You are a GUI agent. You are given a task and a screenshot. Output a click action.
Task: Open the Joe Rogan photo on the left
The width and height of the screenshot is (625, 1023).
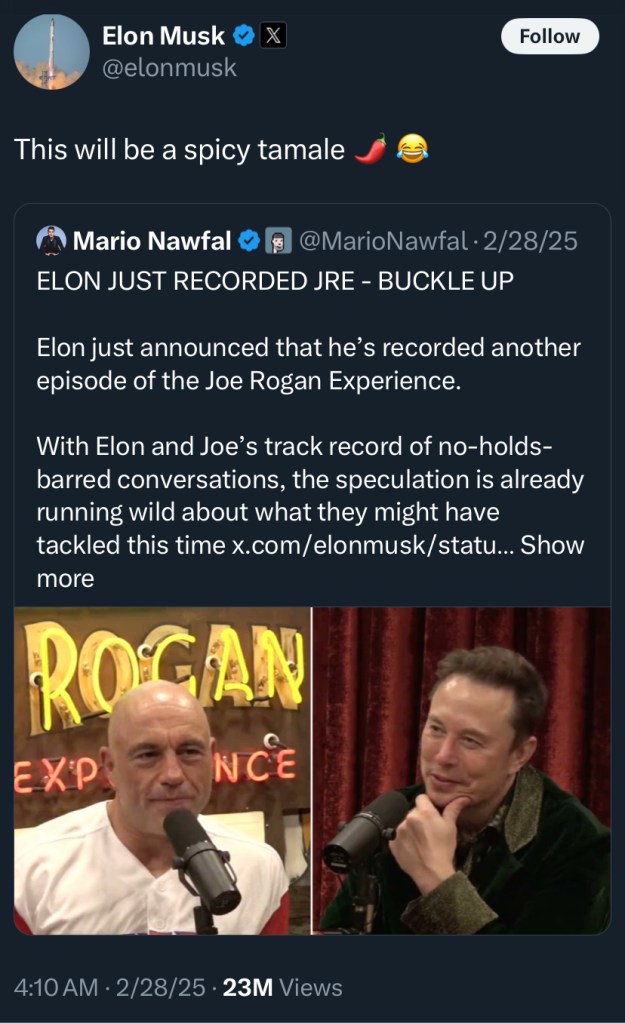[162, 770]
